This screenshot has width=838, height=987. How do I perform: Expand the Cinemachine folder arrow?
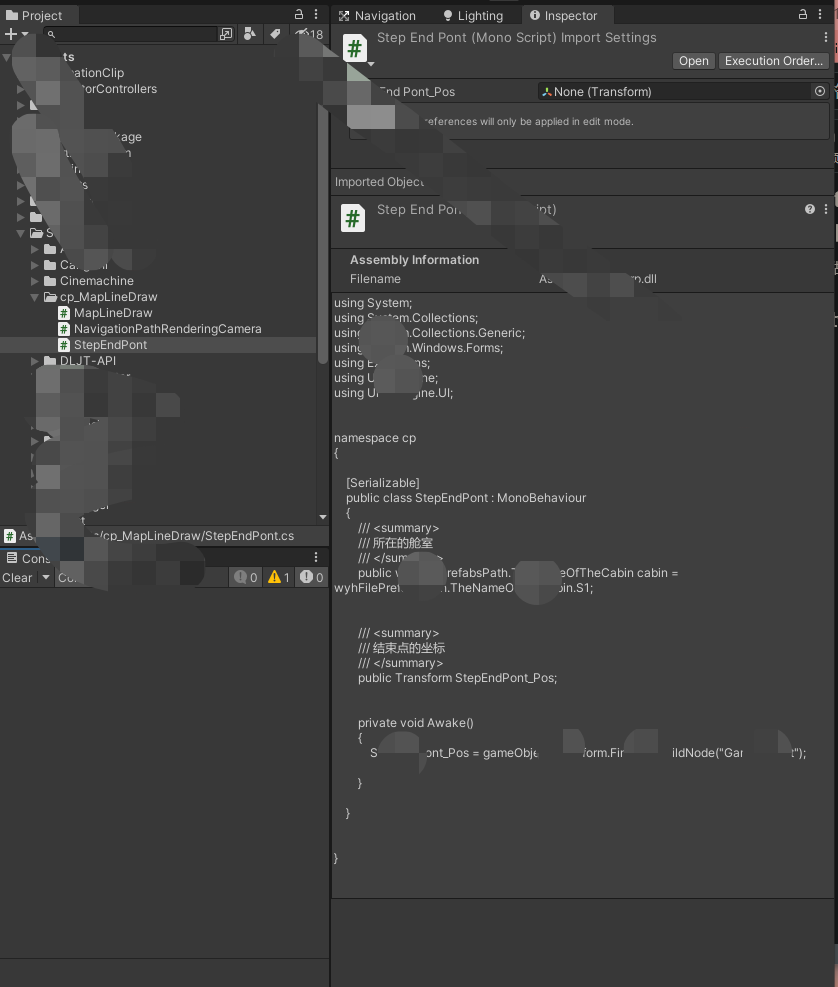click(35, 281)
